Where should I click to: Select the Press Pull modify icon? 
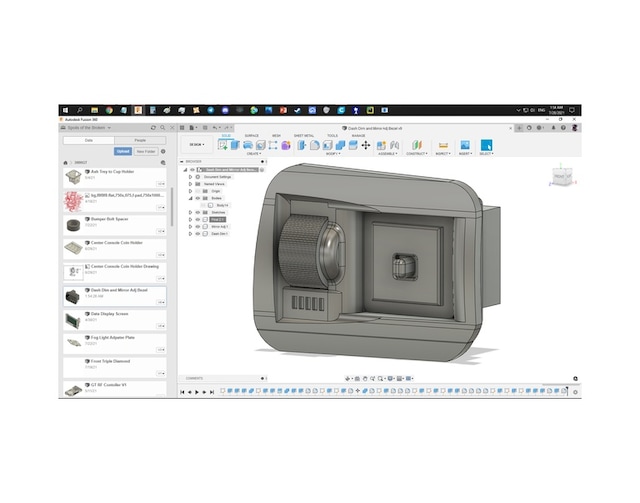click(302, 145)
